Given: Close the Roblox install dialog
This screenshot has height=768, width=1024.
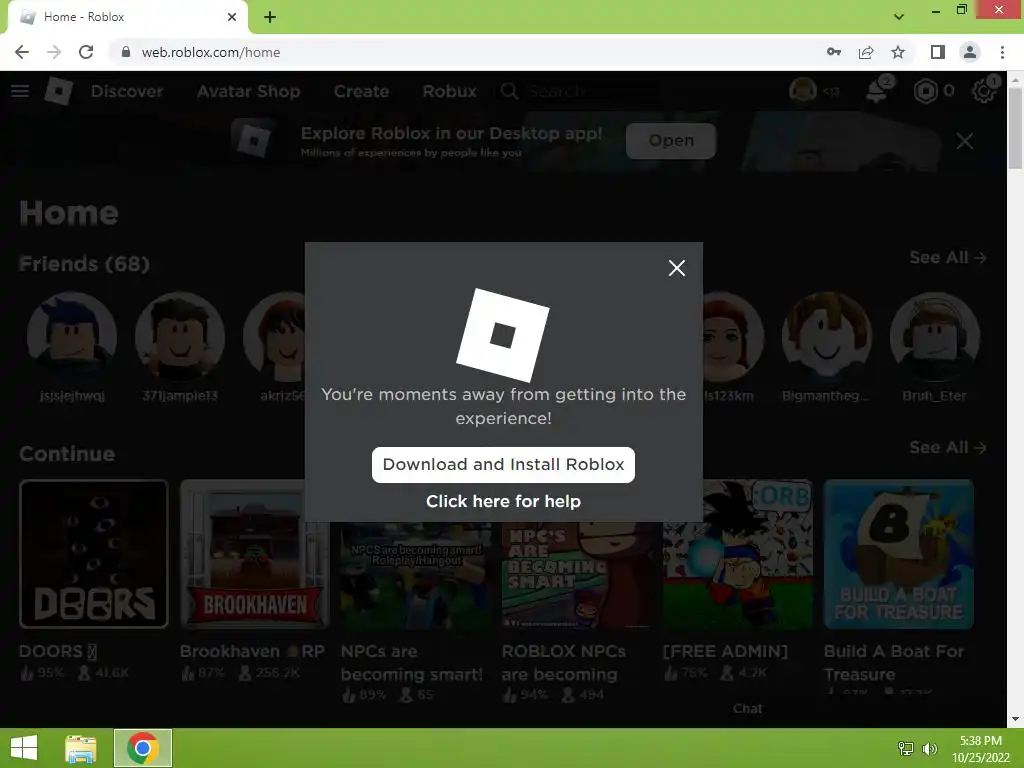Looking at the screenshot, I should (x=677, y=268).
